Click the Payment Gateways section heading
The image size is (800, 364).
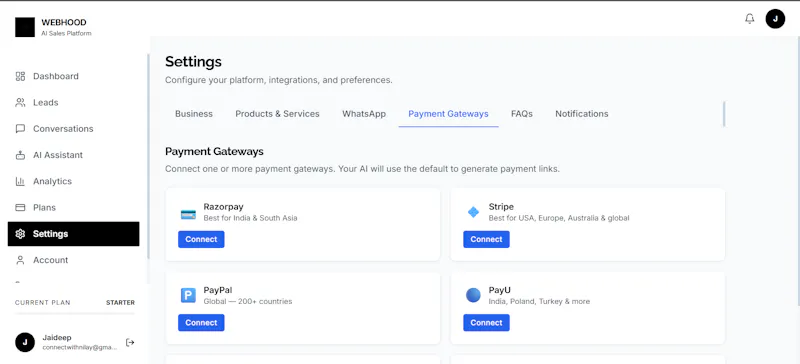(214, 152)
